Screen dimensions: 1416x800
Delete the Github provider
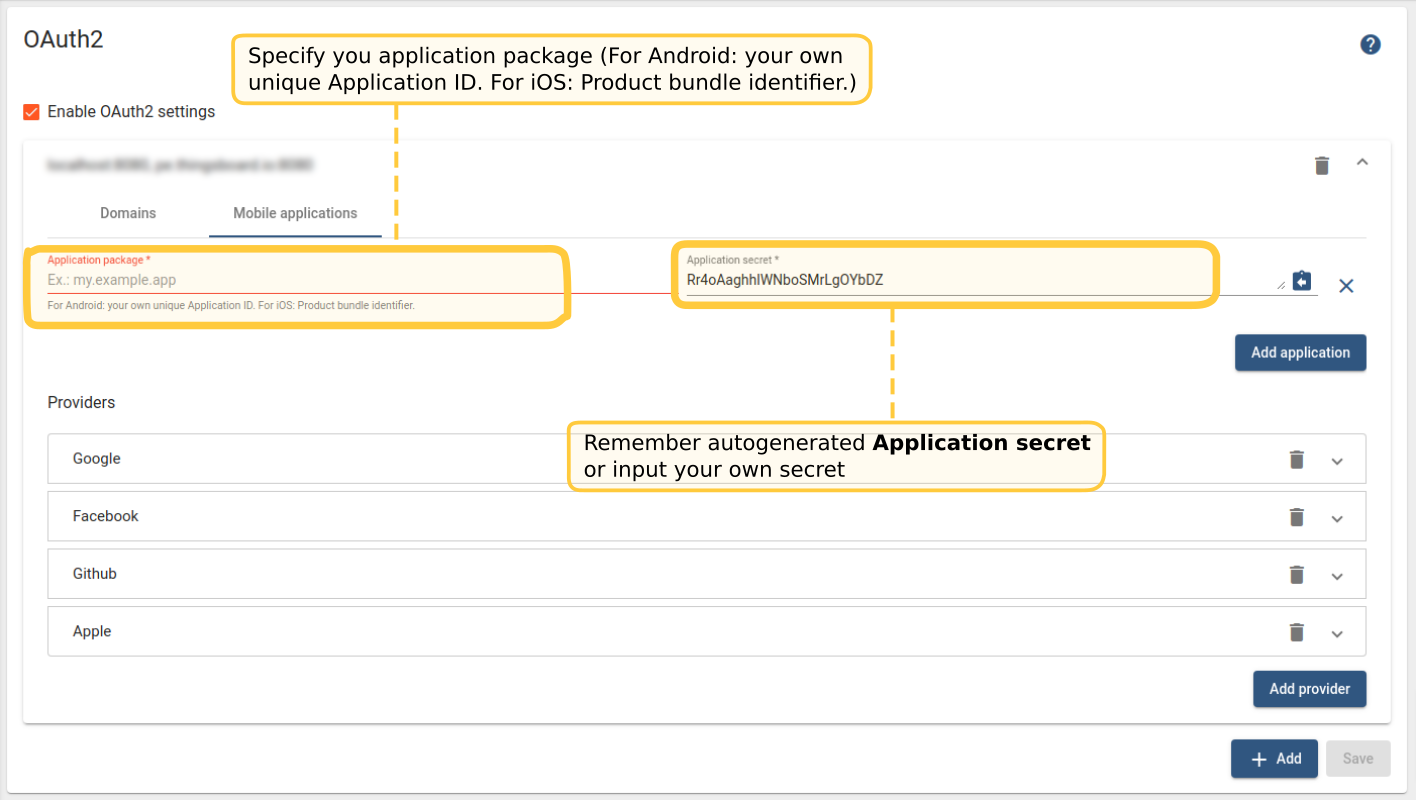[x=1296, y=574]
